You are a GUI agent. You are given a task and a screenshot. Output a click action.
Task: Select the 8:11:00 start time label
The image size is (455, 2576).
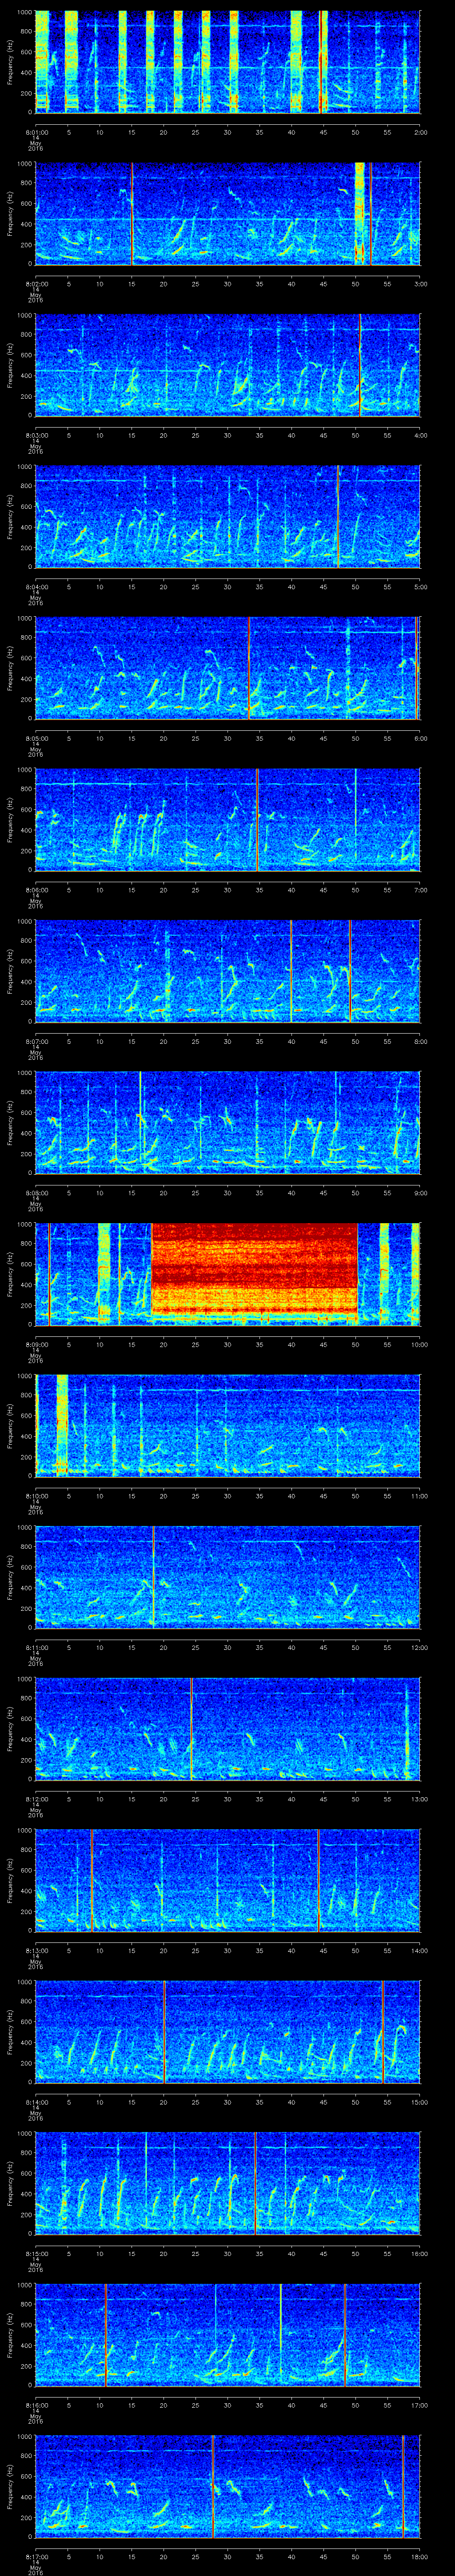[x=36, y=1647]
